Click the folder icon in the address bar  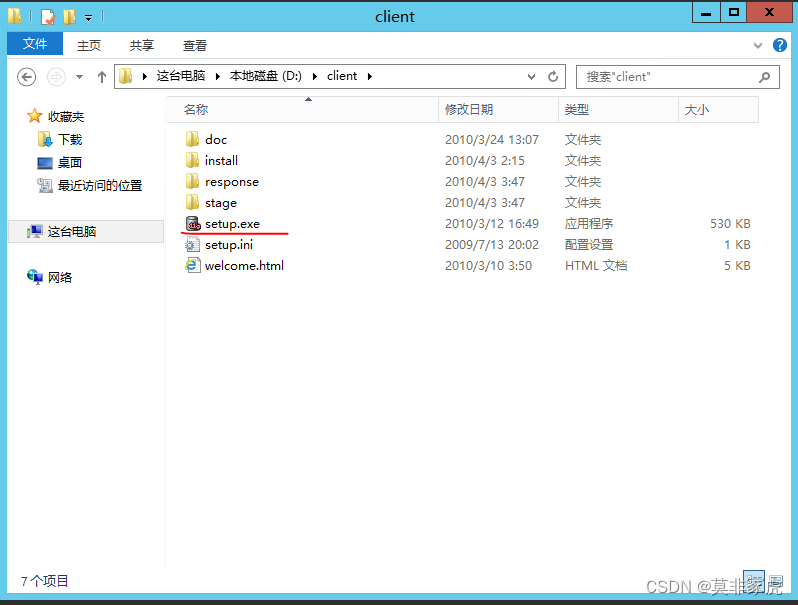pos(126,76)
